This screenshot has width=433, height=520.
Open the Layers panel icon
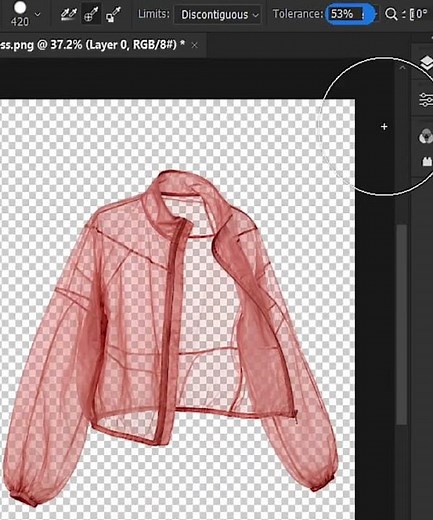pos(427,63)
